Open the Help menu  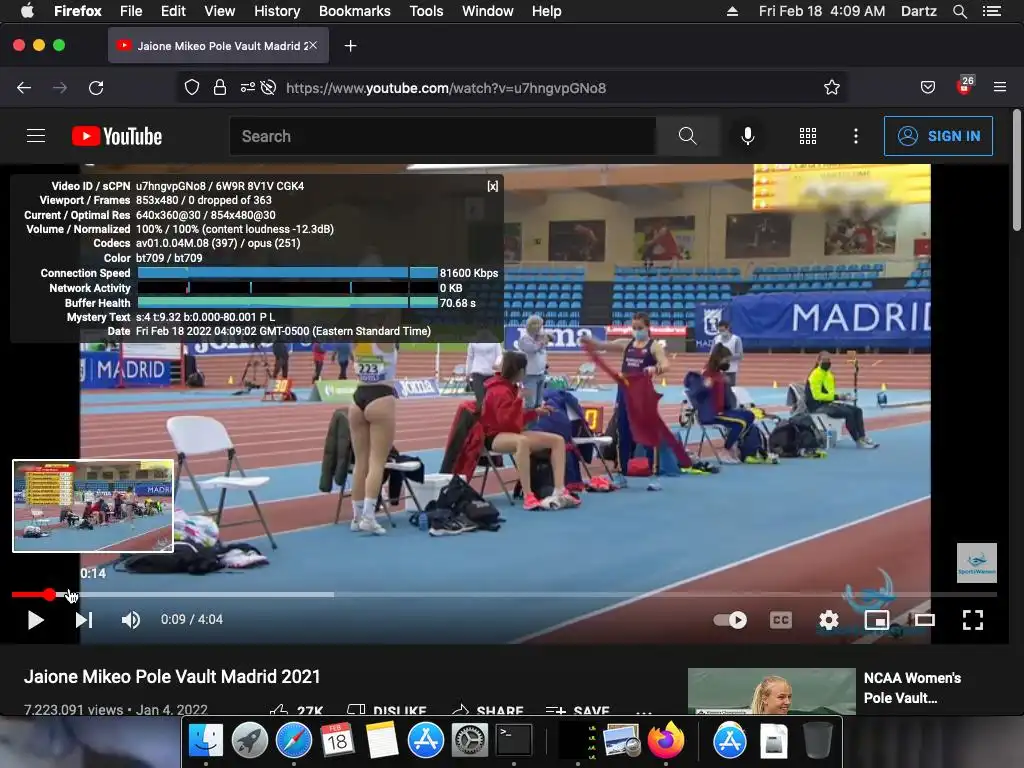(547, 11)
